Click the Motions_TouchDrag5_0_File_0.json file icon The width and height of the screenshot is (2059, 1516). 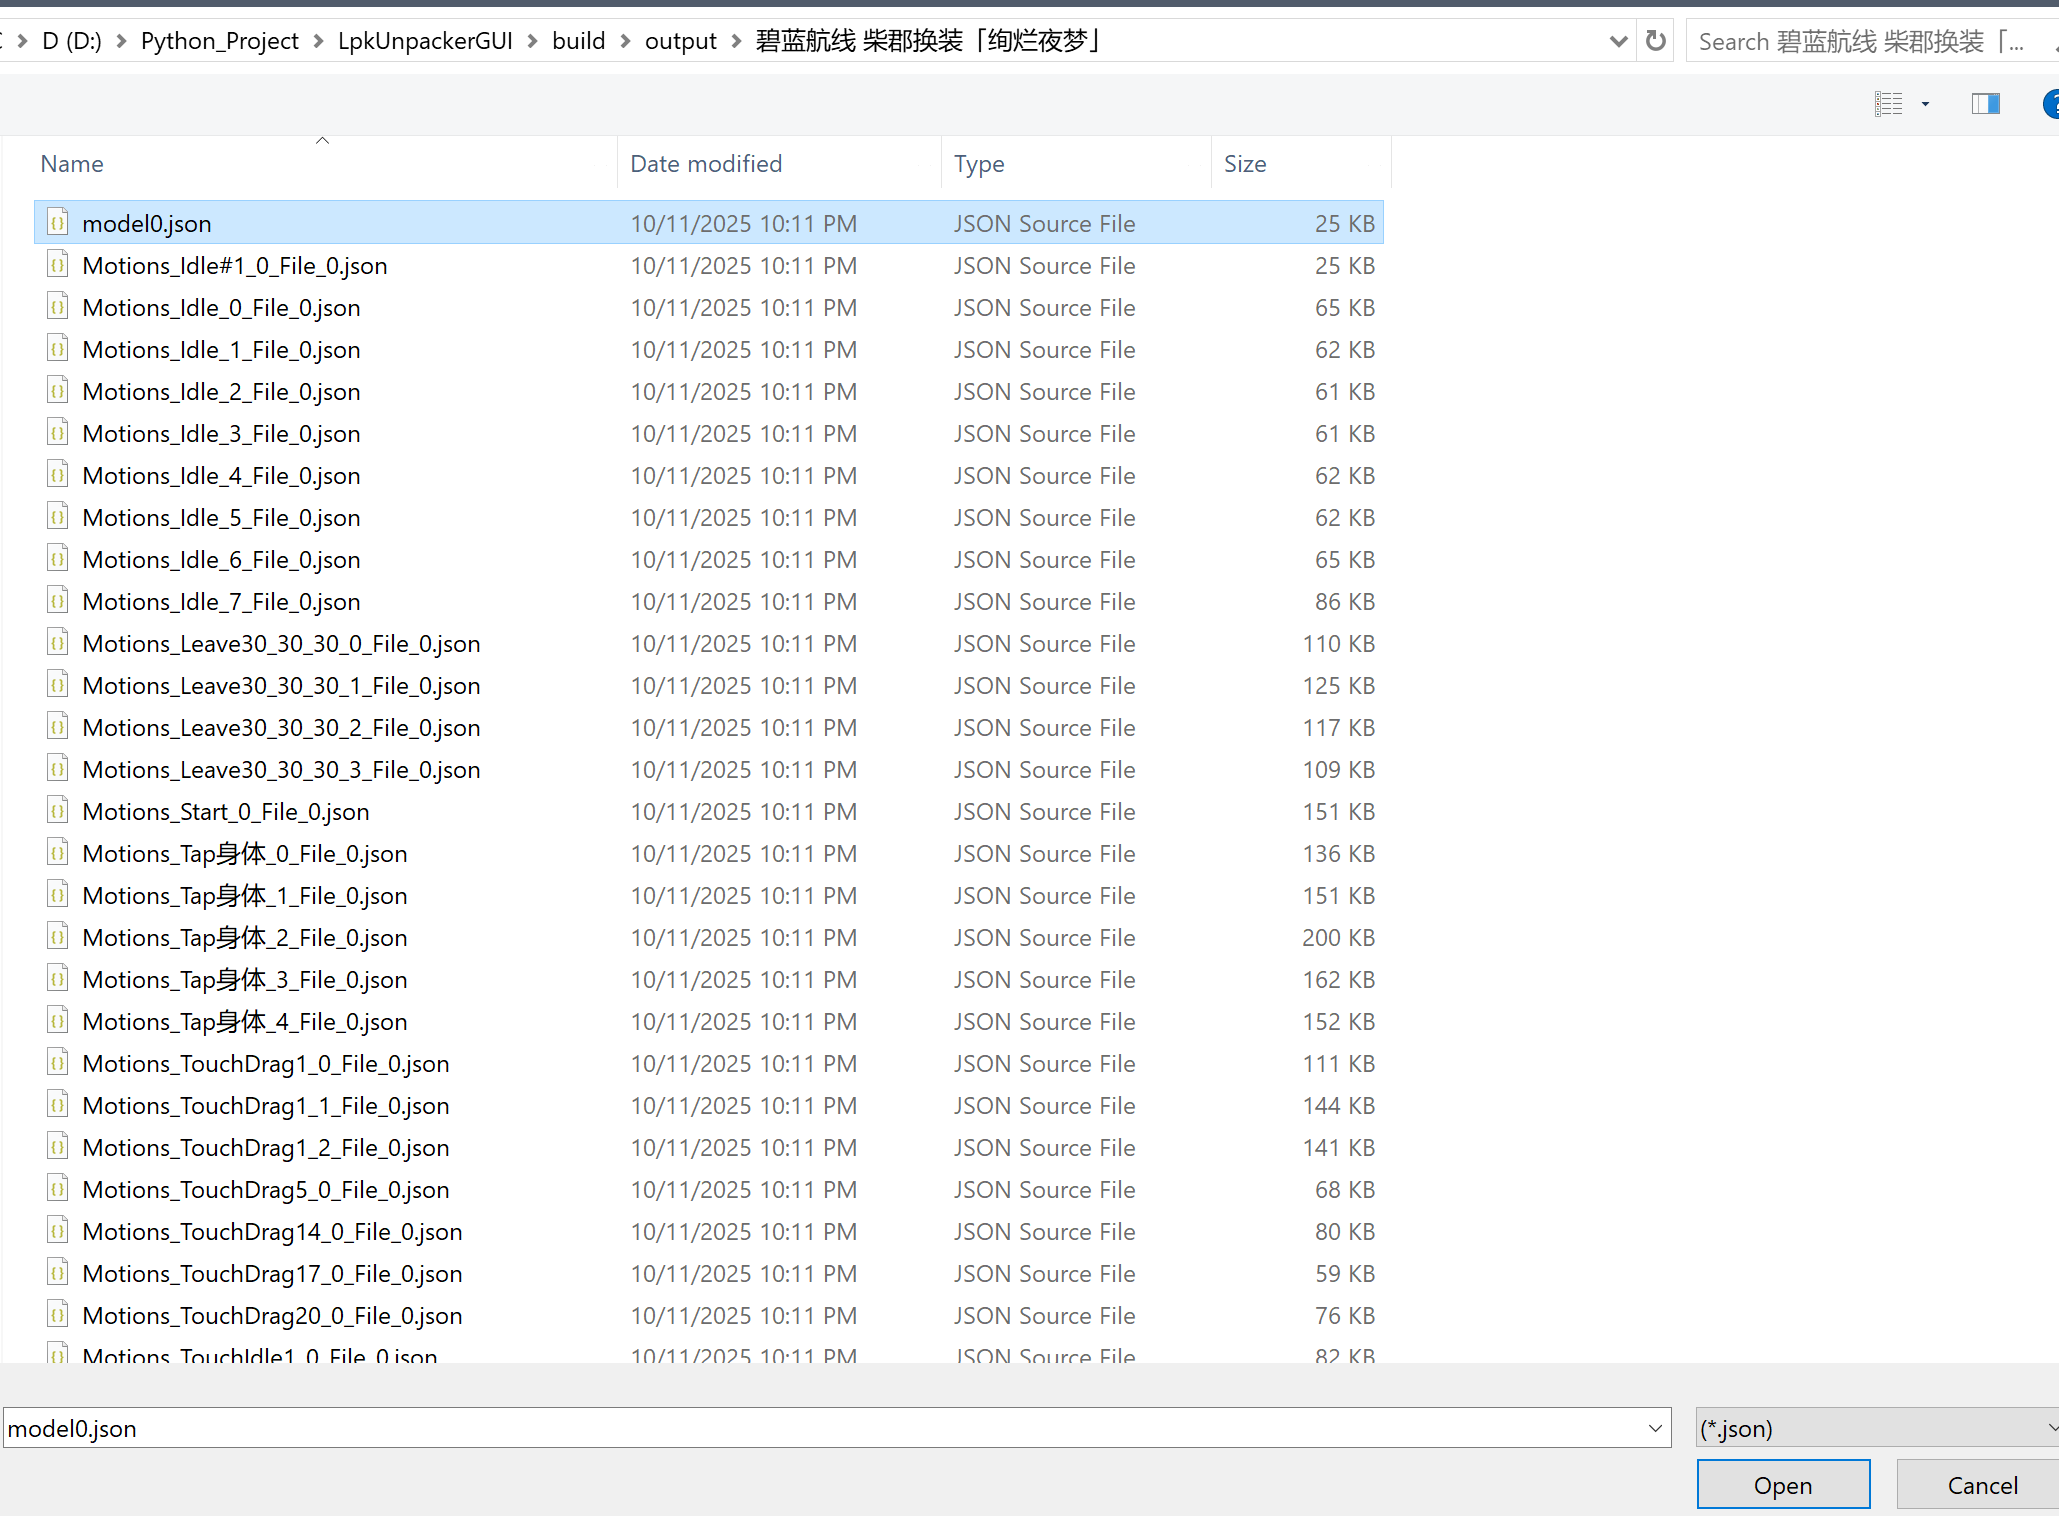[58, 1189]
